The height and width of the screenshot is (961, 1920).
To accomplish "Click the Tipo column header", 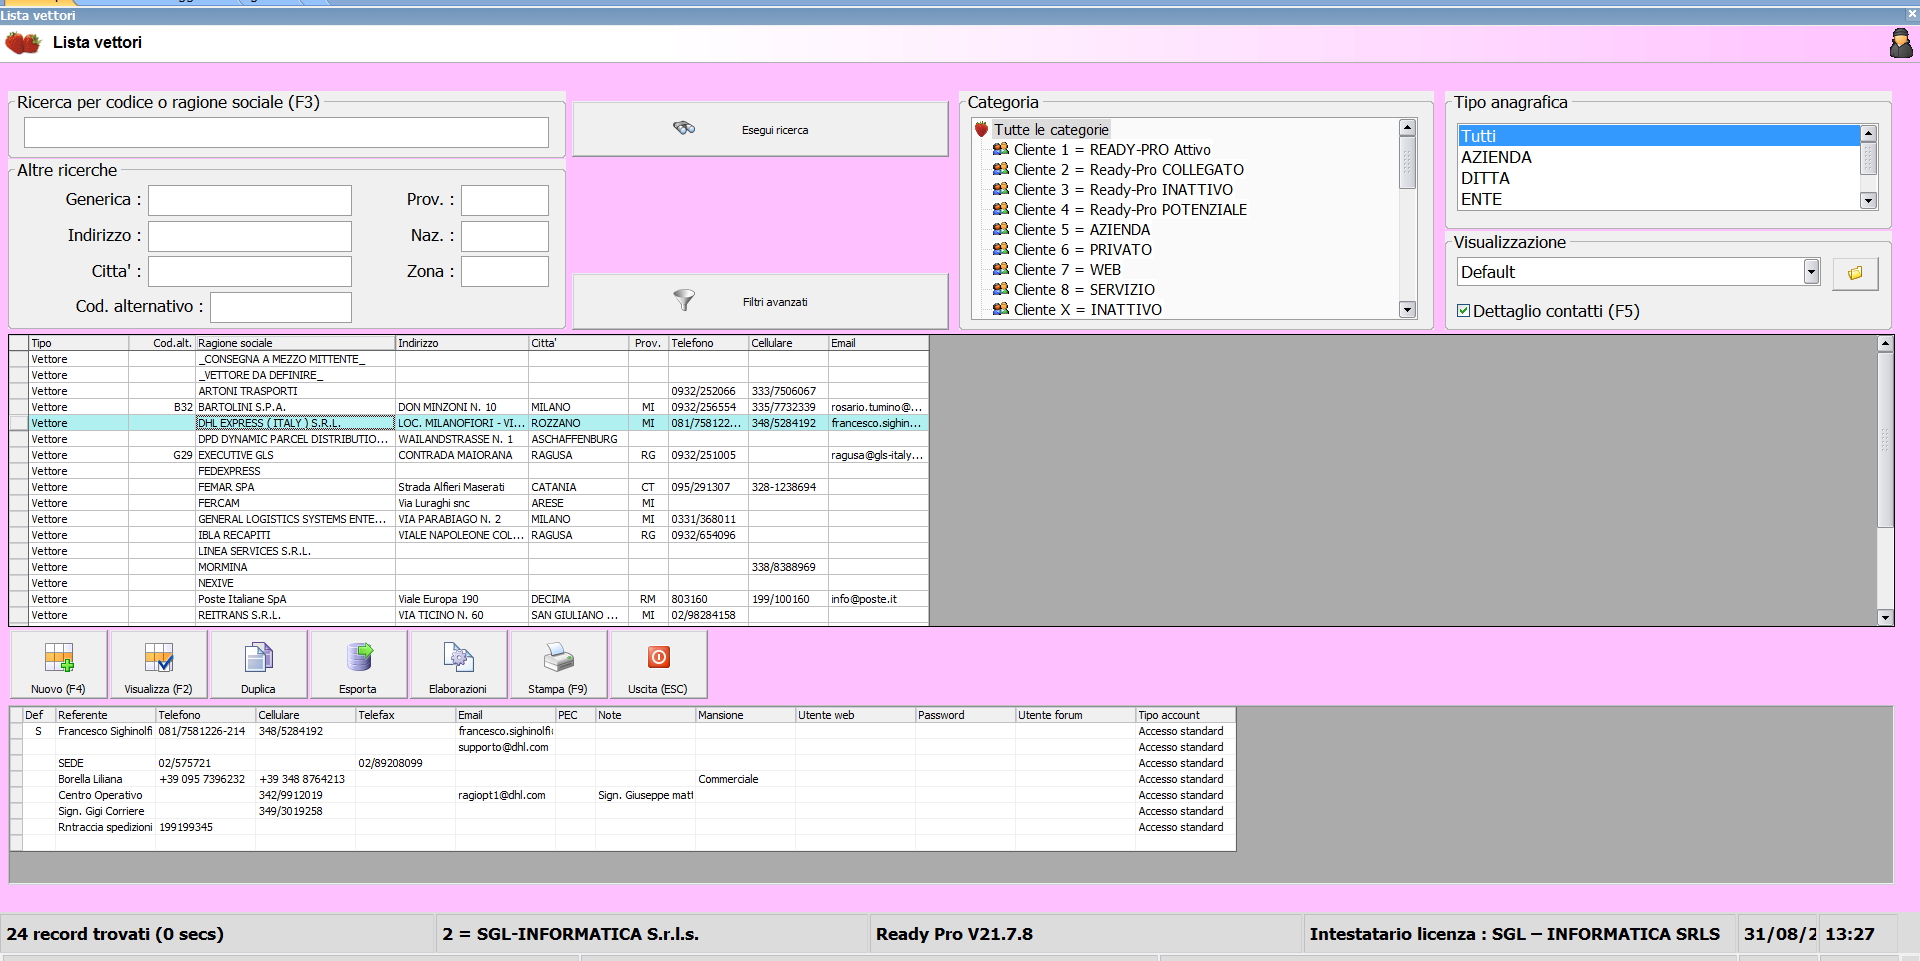I will point(78,343).
